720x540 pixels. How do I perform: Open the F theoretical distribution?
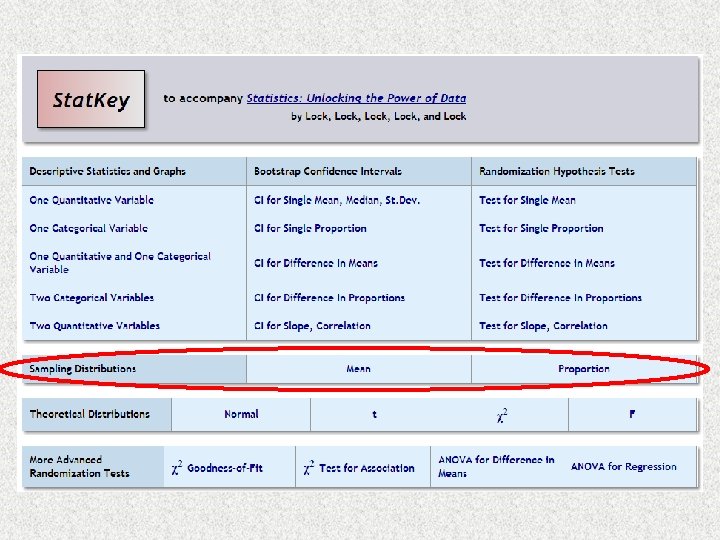[632, 414]
